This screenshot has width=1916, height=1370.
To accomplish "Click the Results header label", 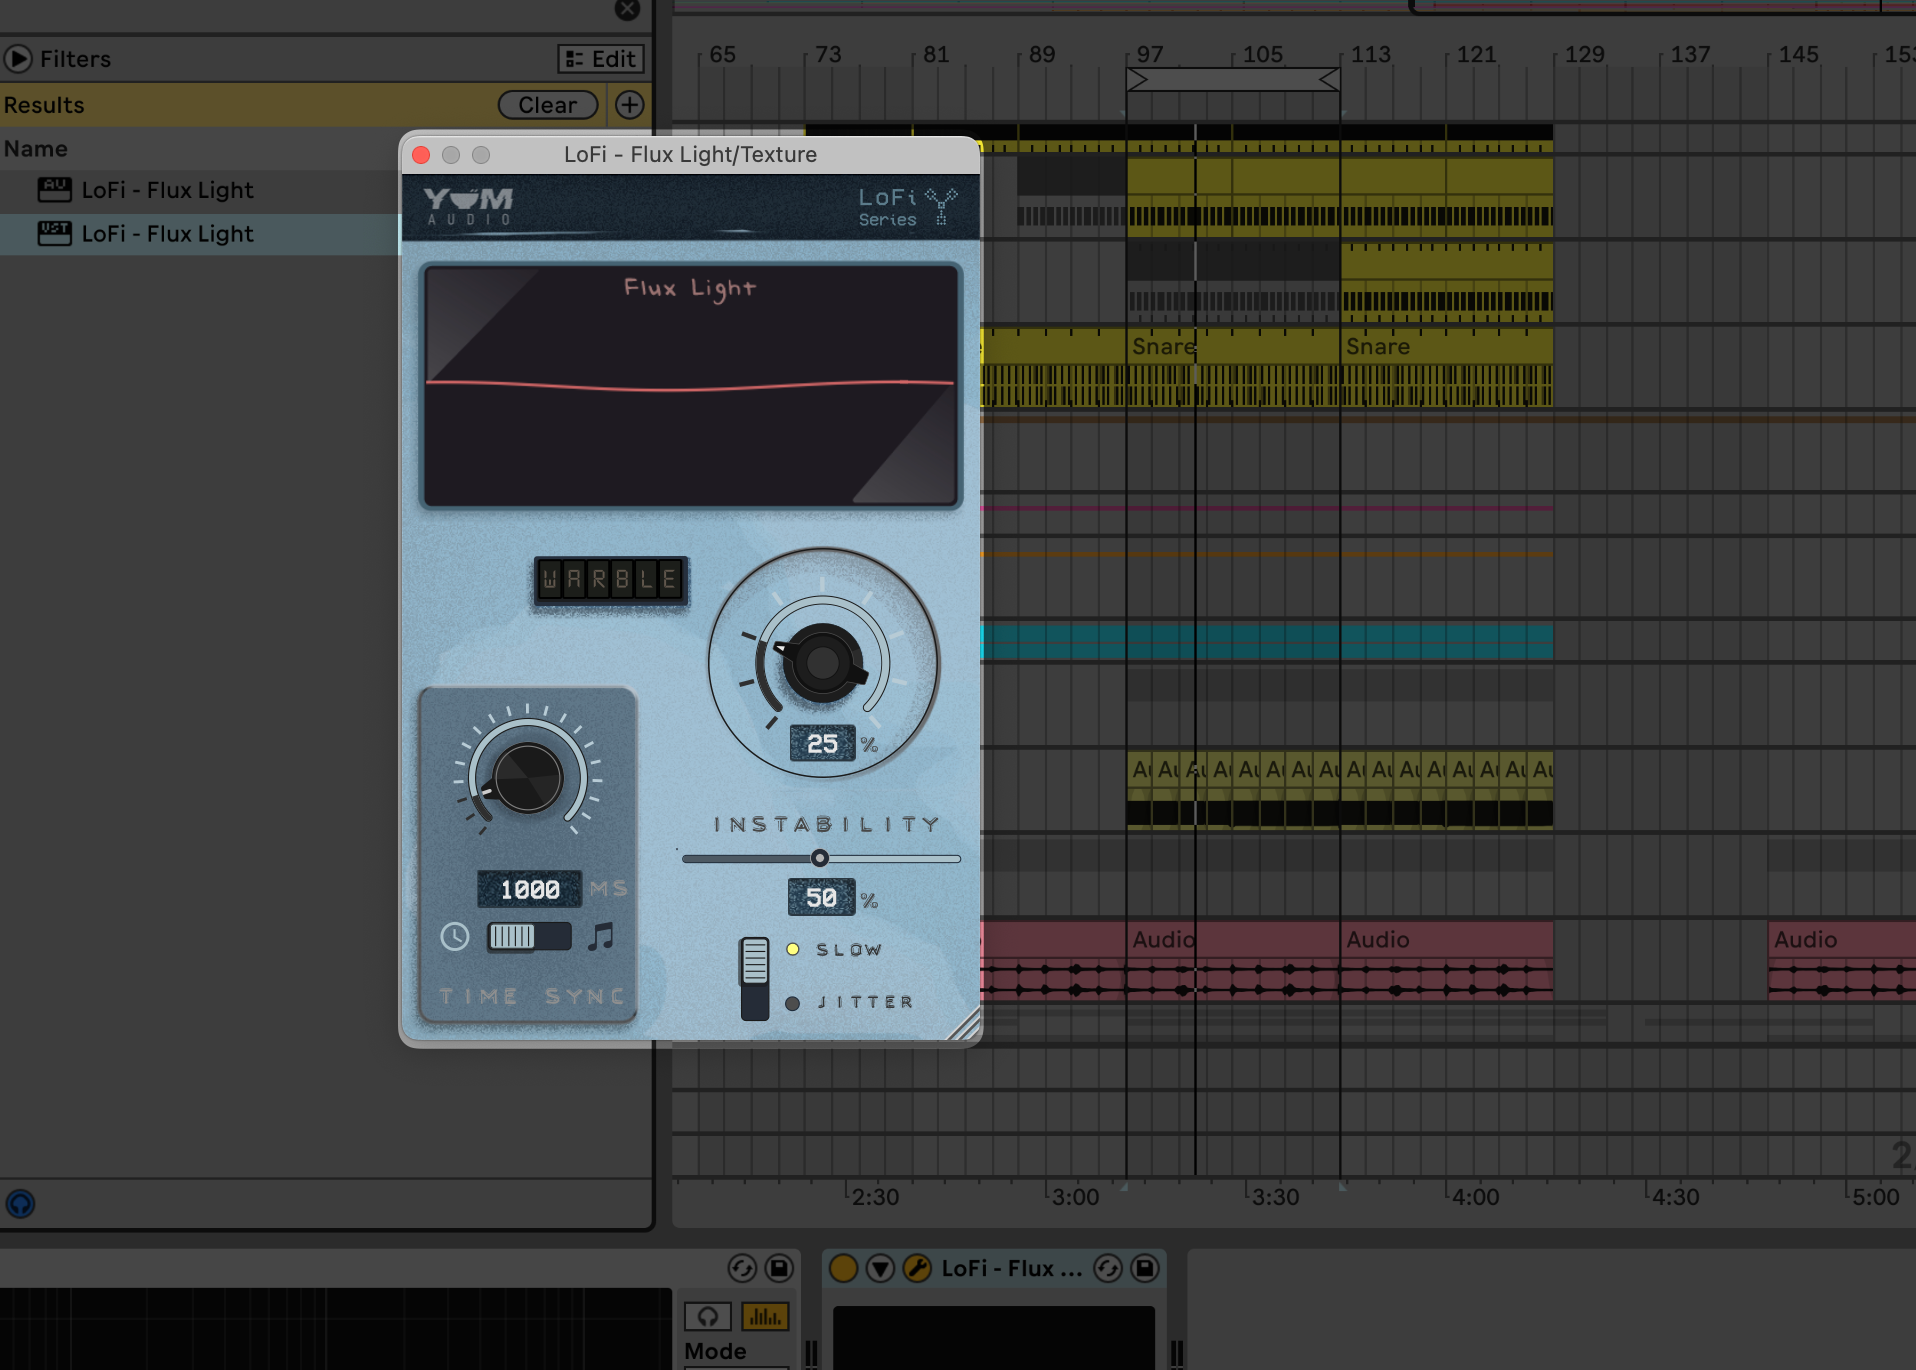I will [x=44, y=105].
